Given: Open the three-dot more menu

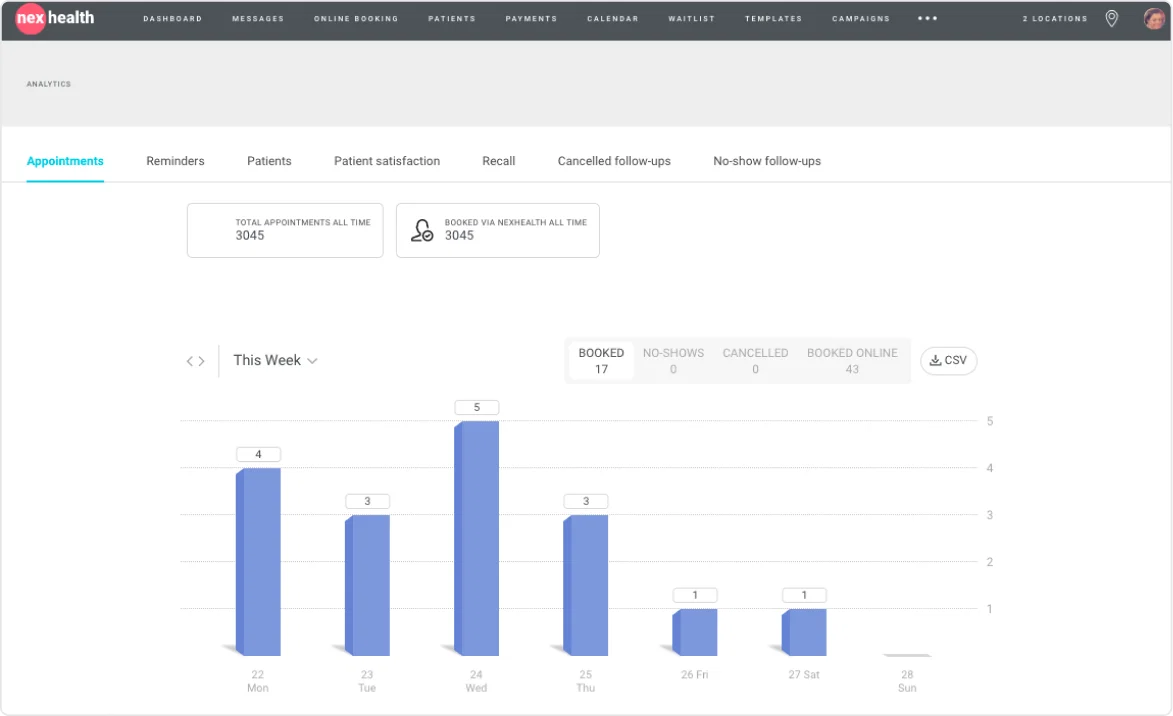Looking at the screenshot, I should coord(927,19).
